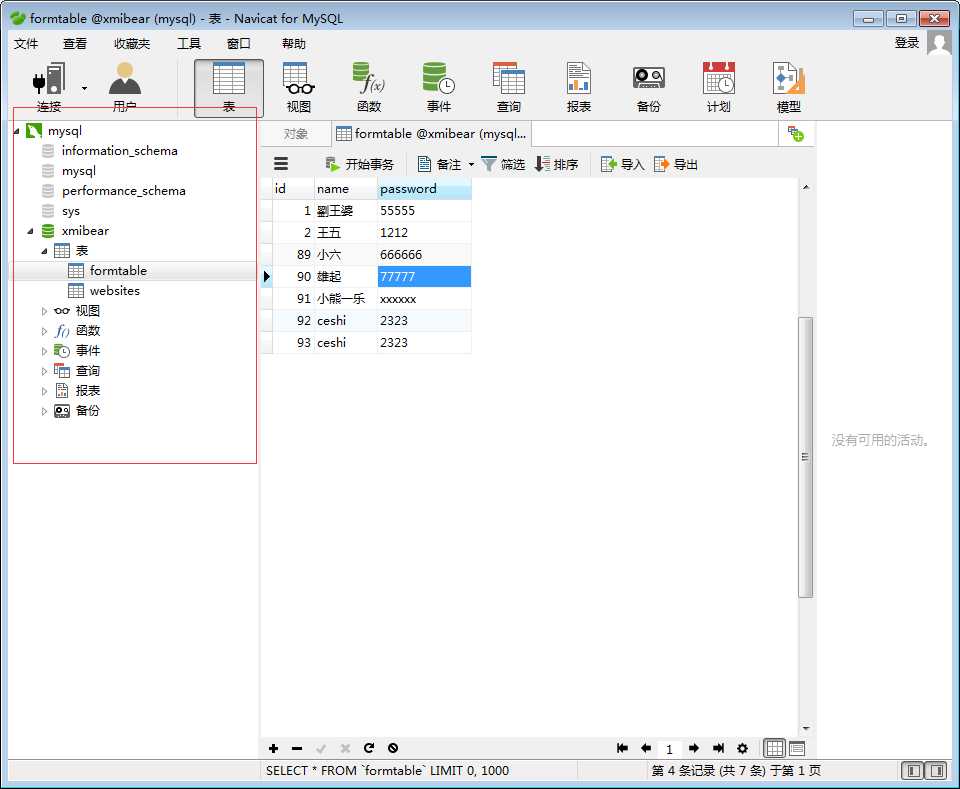Viewport: 960px width, 789px height.
Task: Open the 窗口 menu
Action: 238,43
